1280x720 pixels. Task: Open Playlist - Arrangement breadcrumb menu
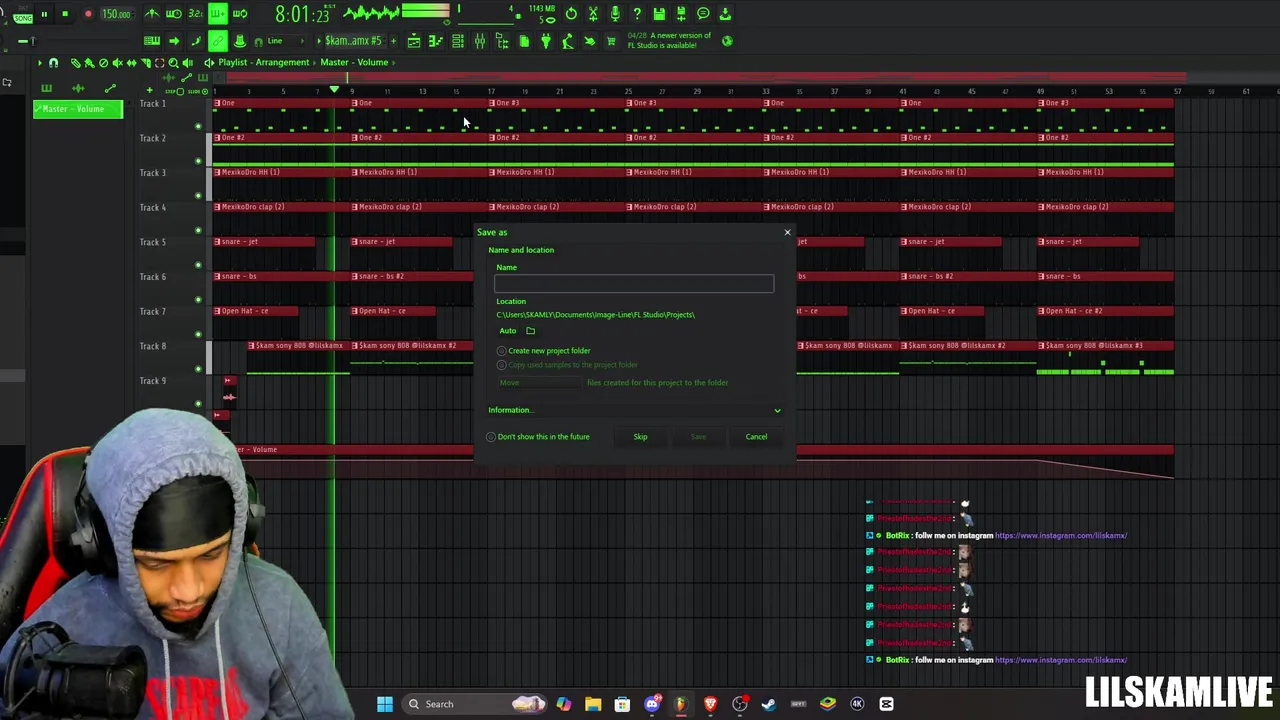(264, 62)
